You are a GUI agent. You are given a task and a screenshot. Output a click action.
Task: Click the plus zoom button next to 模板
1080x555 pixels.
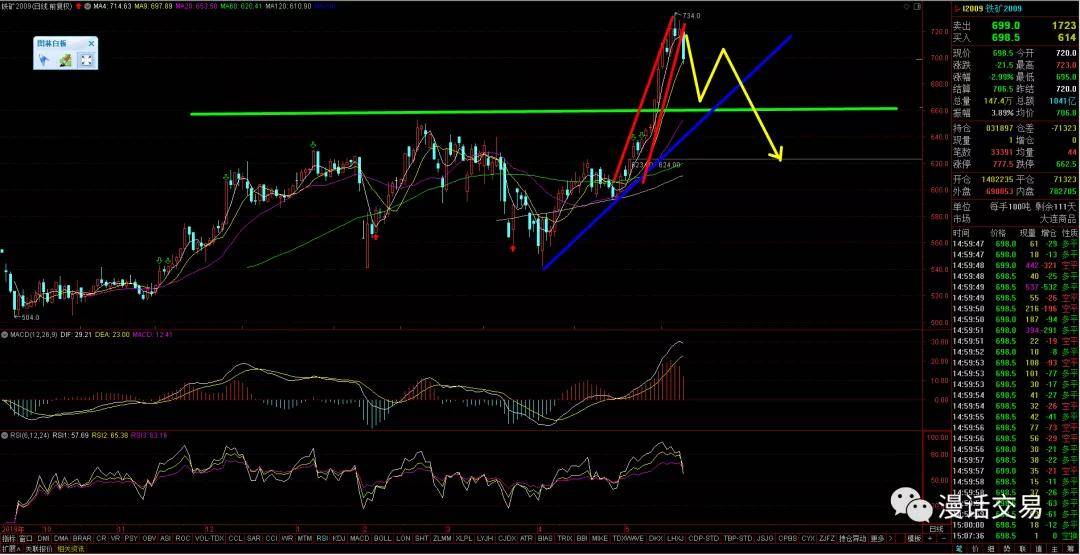click(x=930, y=538)
